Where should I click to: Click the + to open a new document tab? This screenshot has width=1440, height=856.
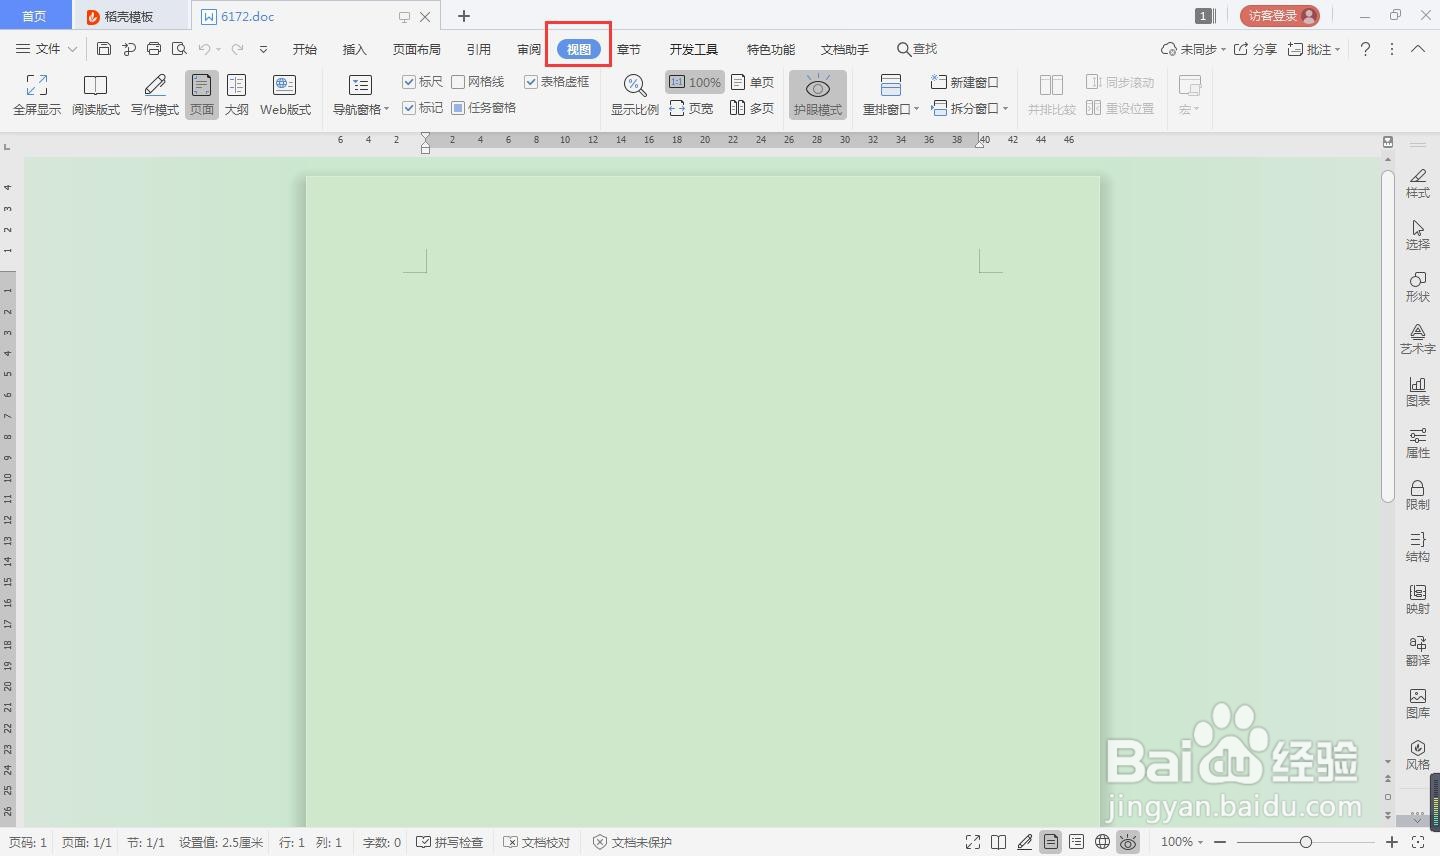tap(464, 16)
